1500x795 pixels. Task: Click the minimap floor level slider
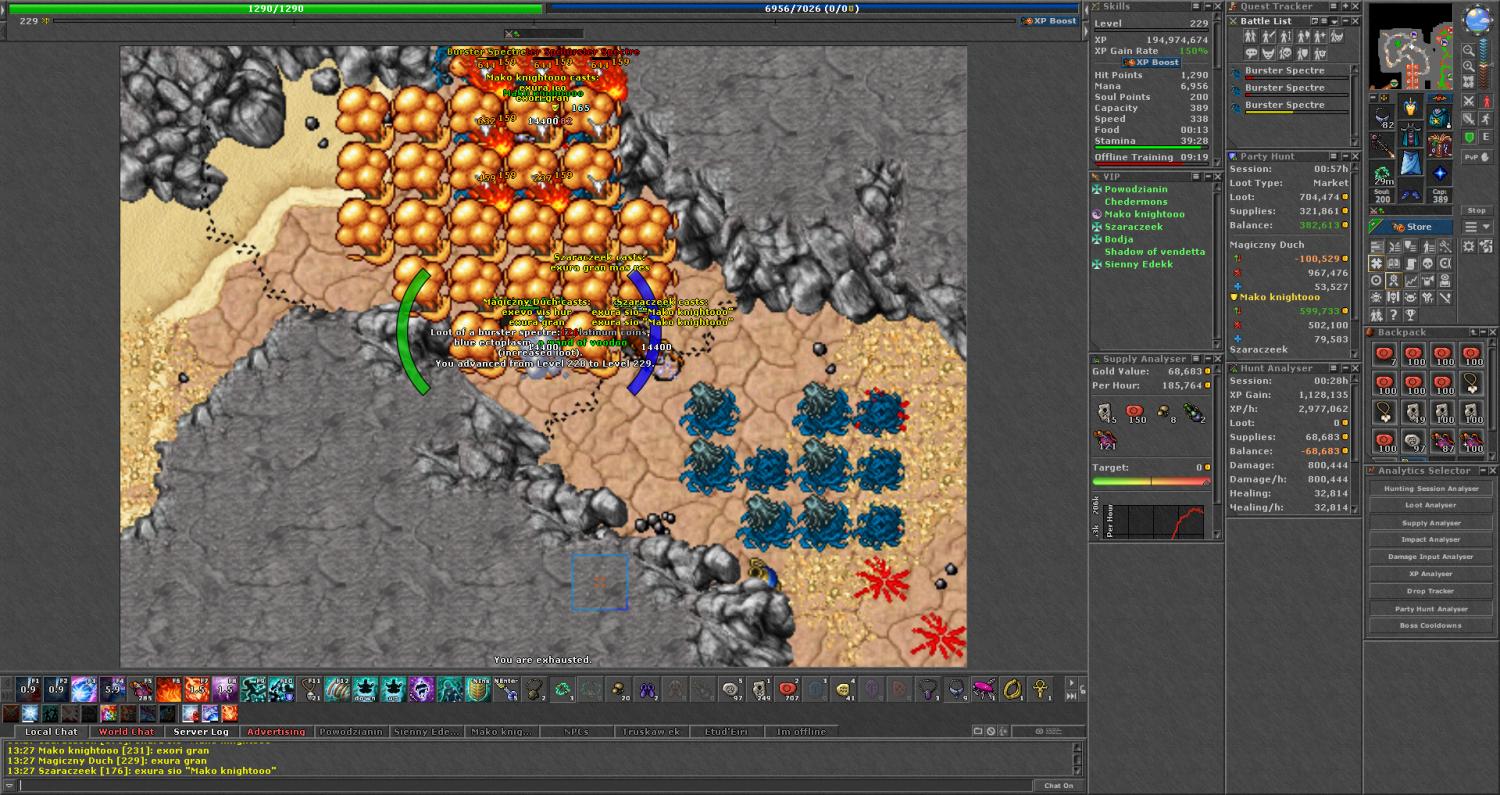[x=1484, y=64]
